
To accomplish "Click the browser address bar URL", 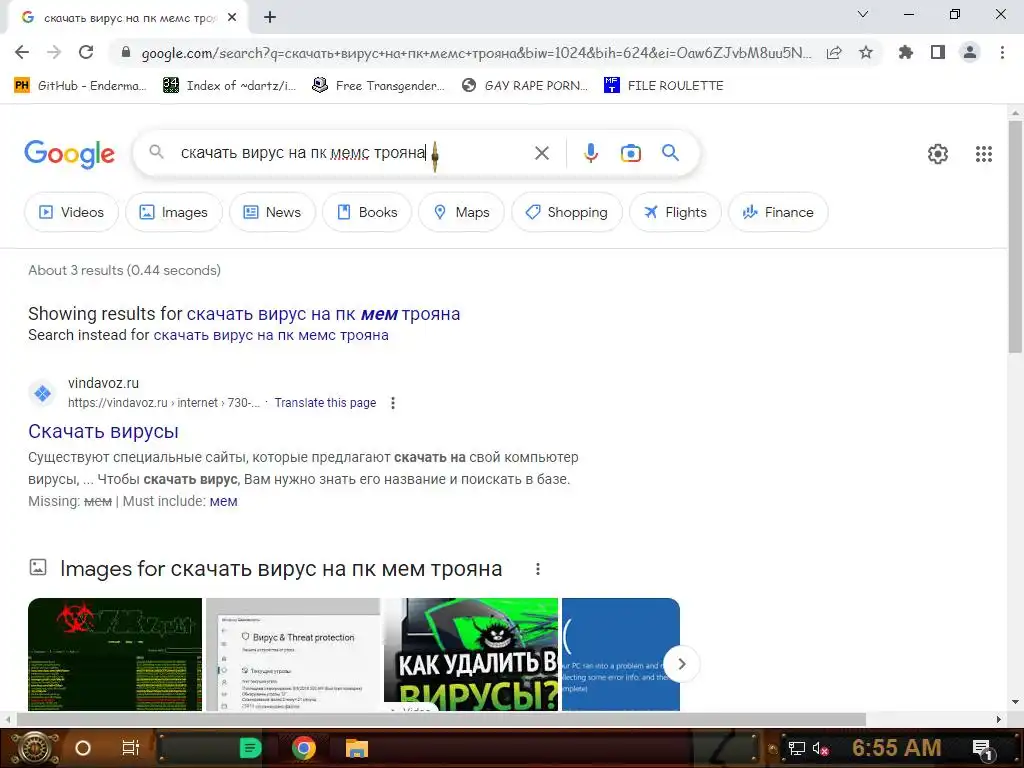I will pyautogui.click(x=477, y=53).
